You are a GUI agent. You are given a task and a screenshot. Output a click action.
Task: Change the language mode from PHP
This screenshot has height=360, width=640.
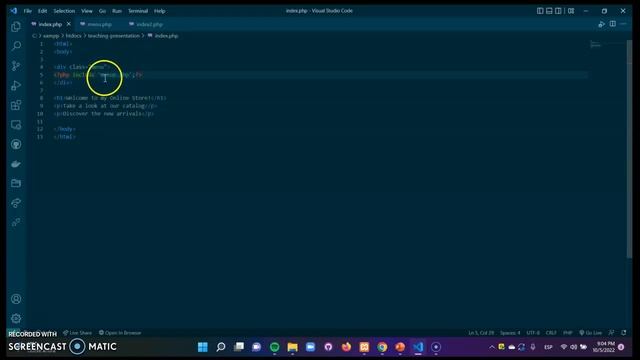tap(568, 333)
